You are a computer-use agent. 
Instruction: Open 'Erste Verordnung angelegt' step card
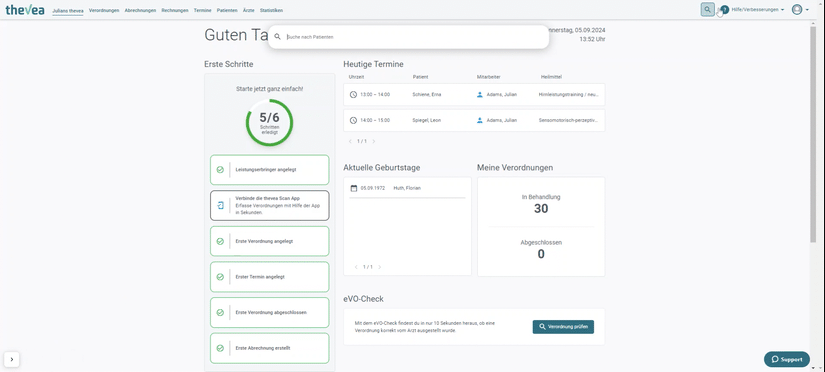pos(269,241)
